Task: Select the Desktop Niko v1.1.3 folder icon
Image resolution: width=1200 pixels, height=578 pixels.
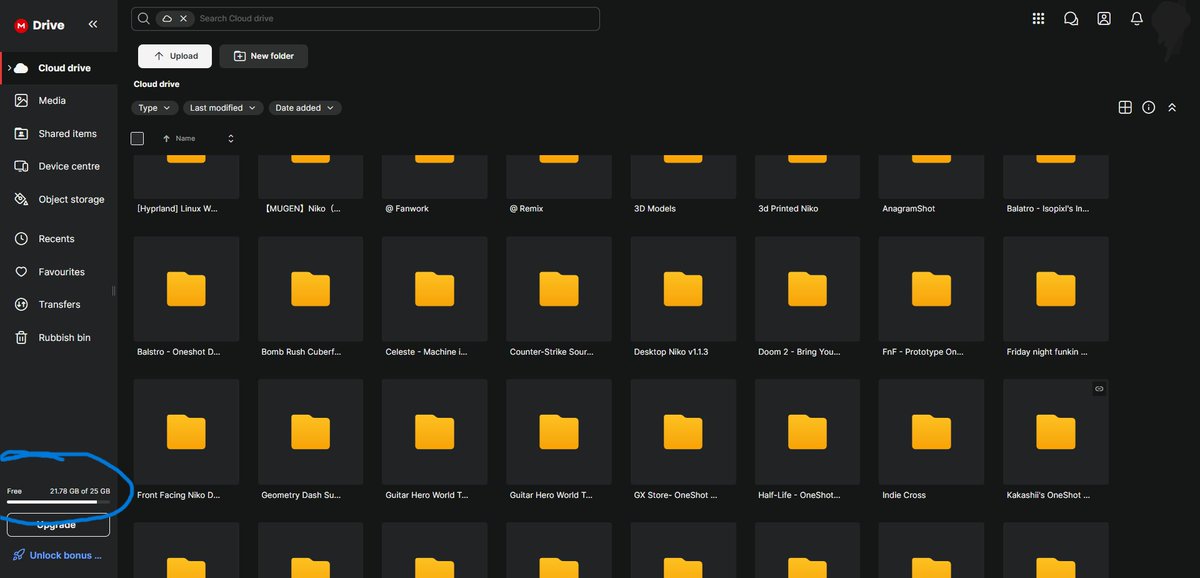Action: (683, 289)
